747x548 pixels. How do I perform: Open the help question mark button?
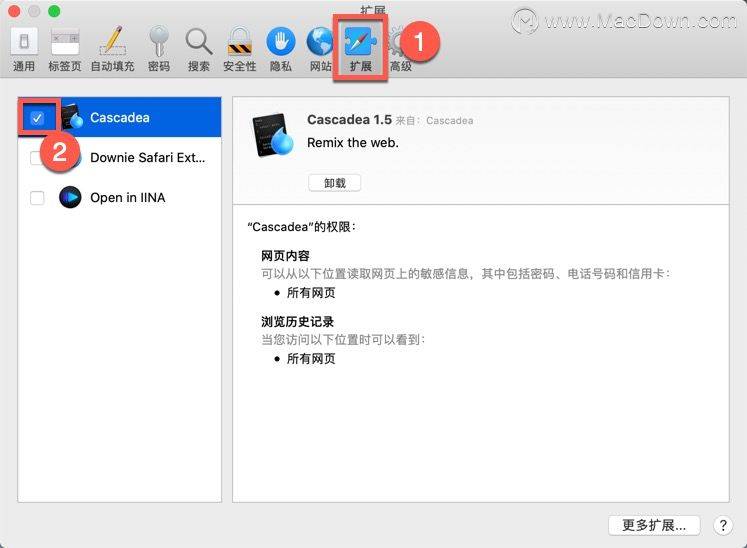(723, 525)
